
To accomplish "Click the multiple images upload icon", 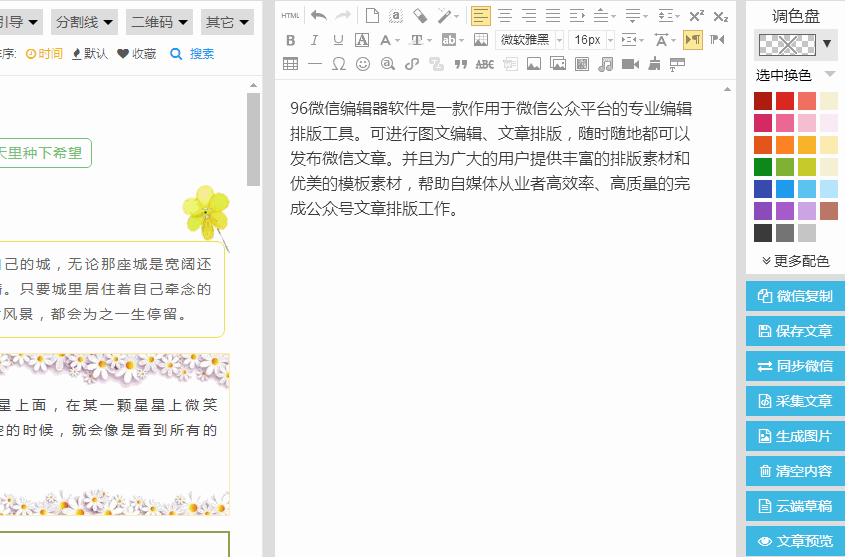I will (x=558, y=64).
